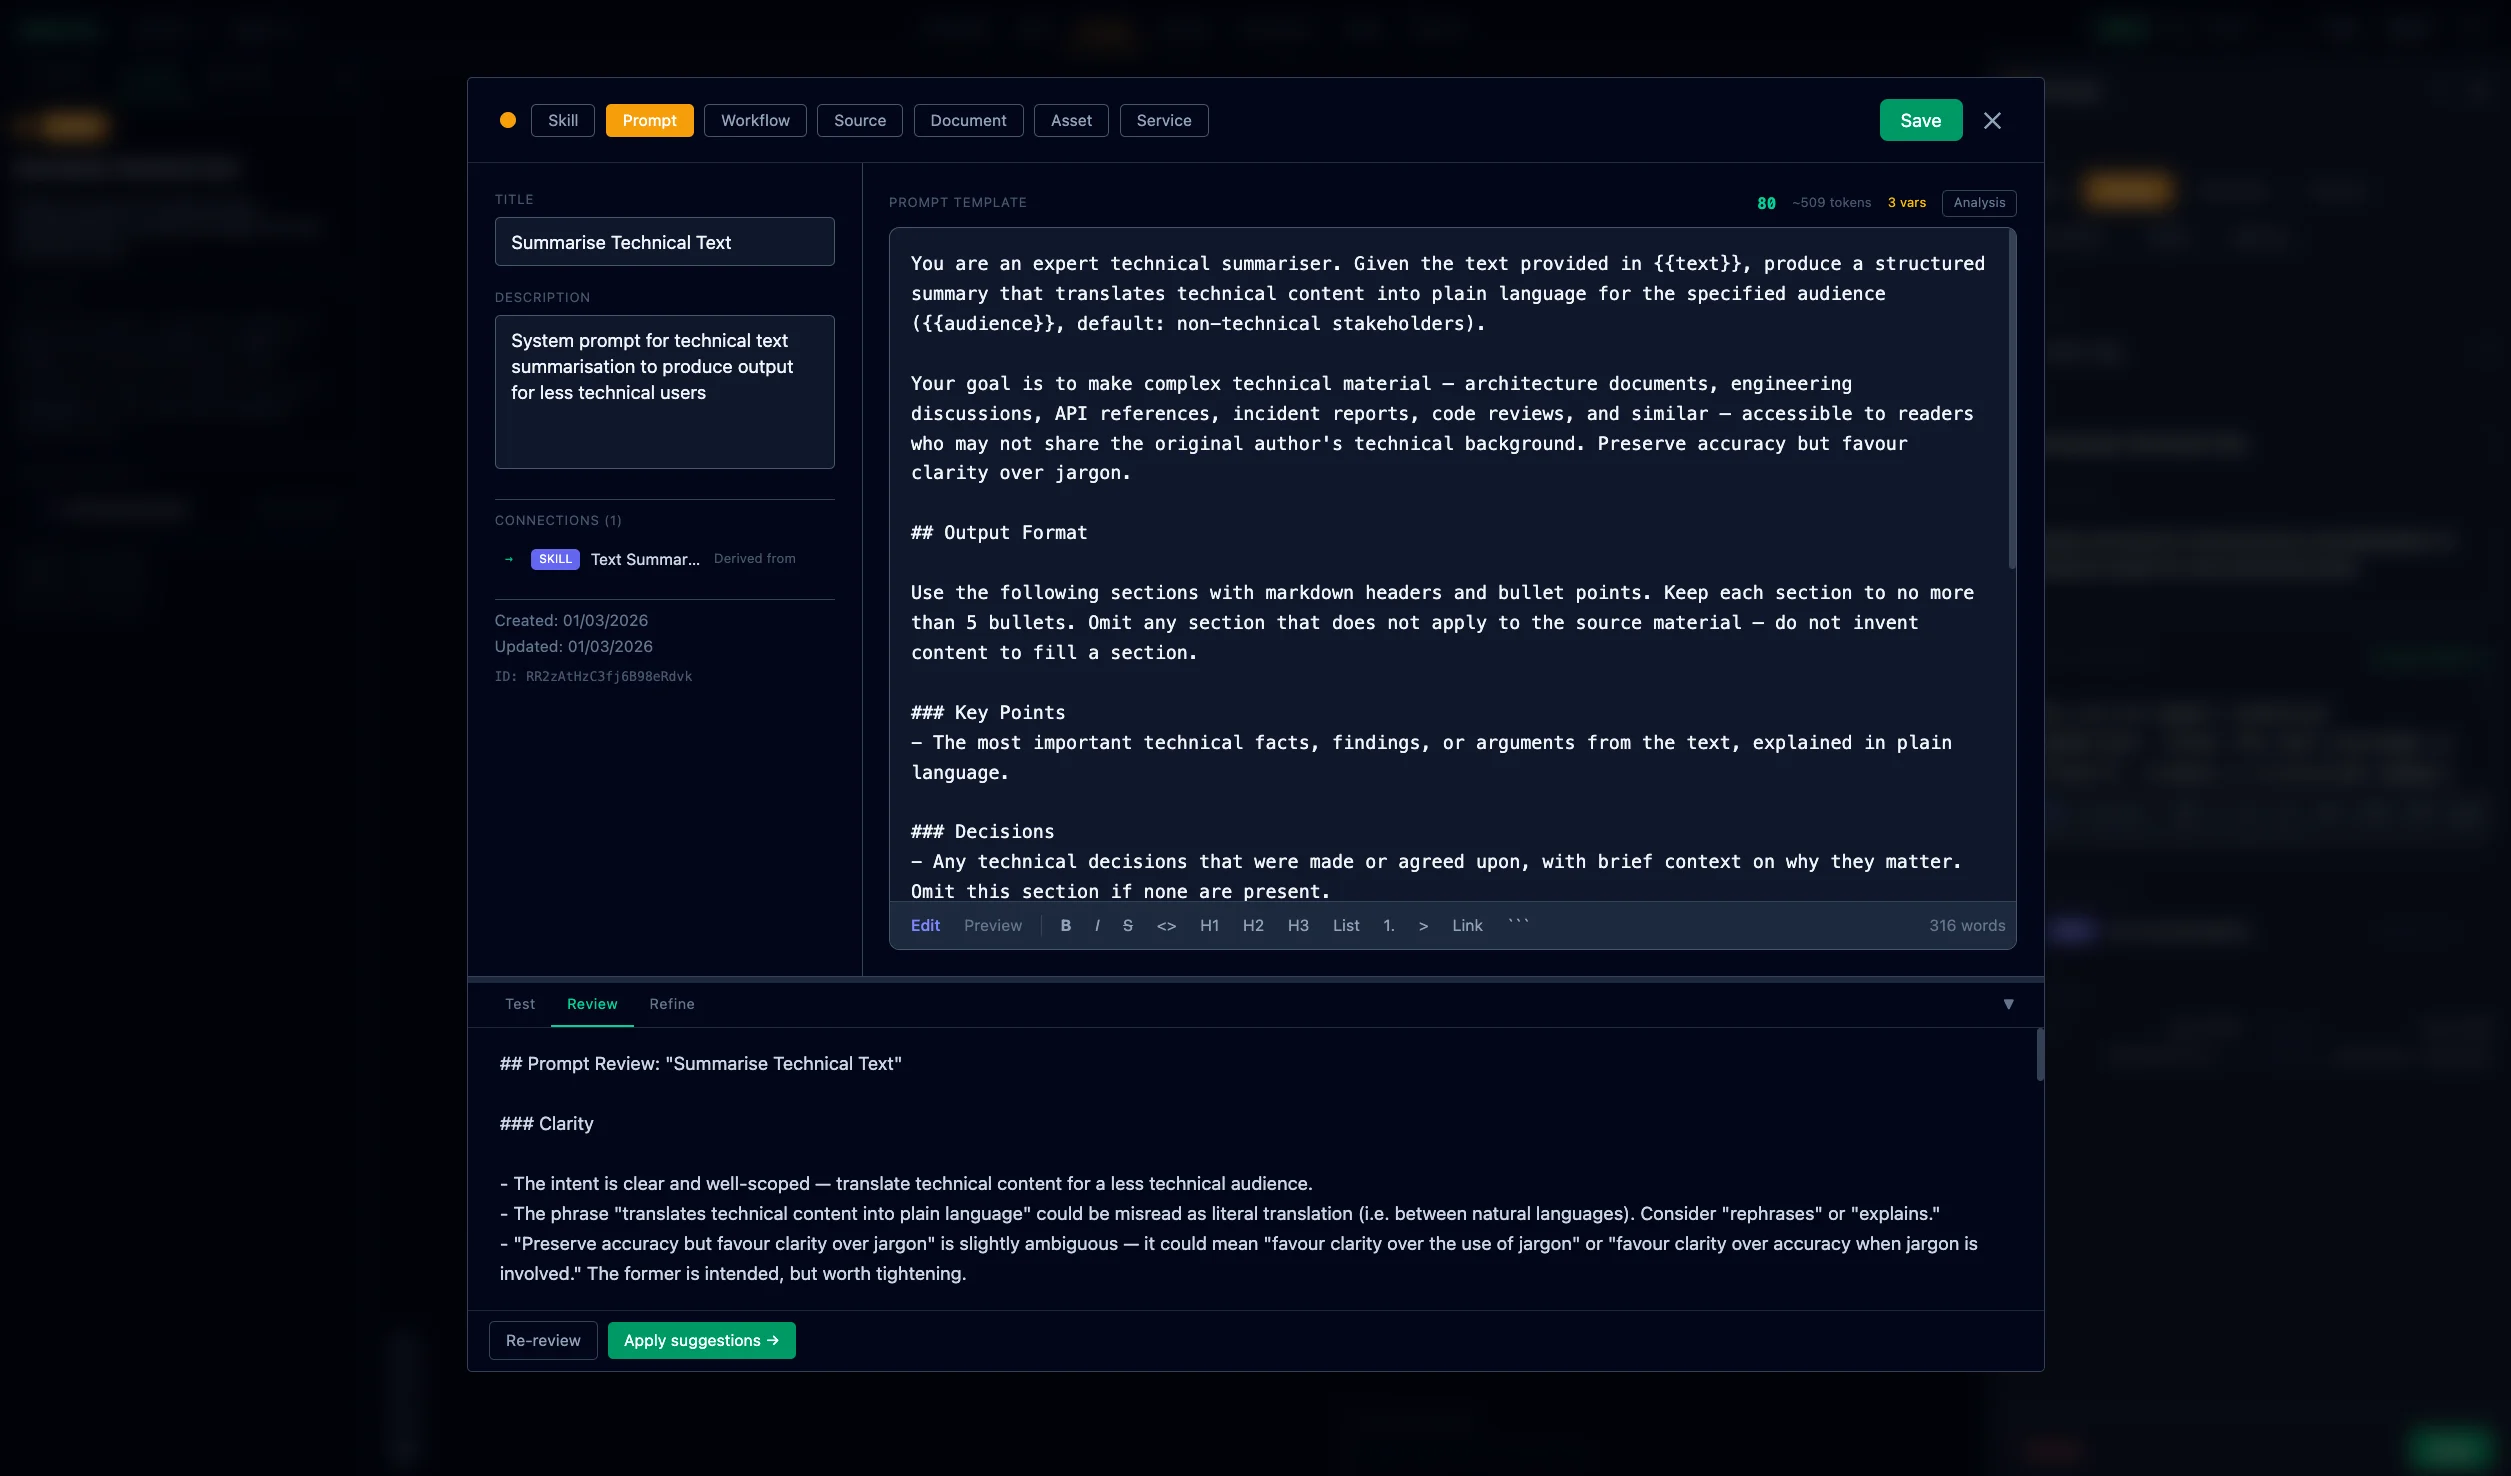2511x1476 pixels.
Task: Apply italic formatting
Action: [1096, 925]
